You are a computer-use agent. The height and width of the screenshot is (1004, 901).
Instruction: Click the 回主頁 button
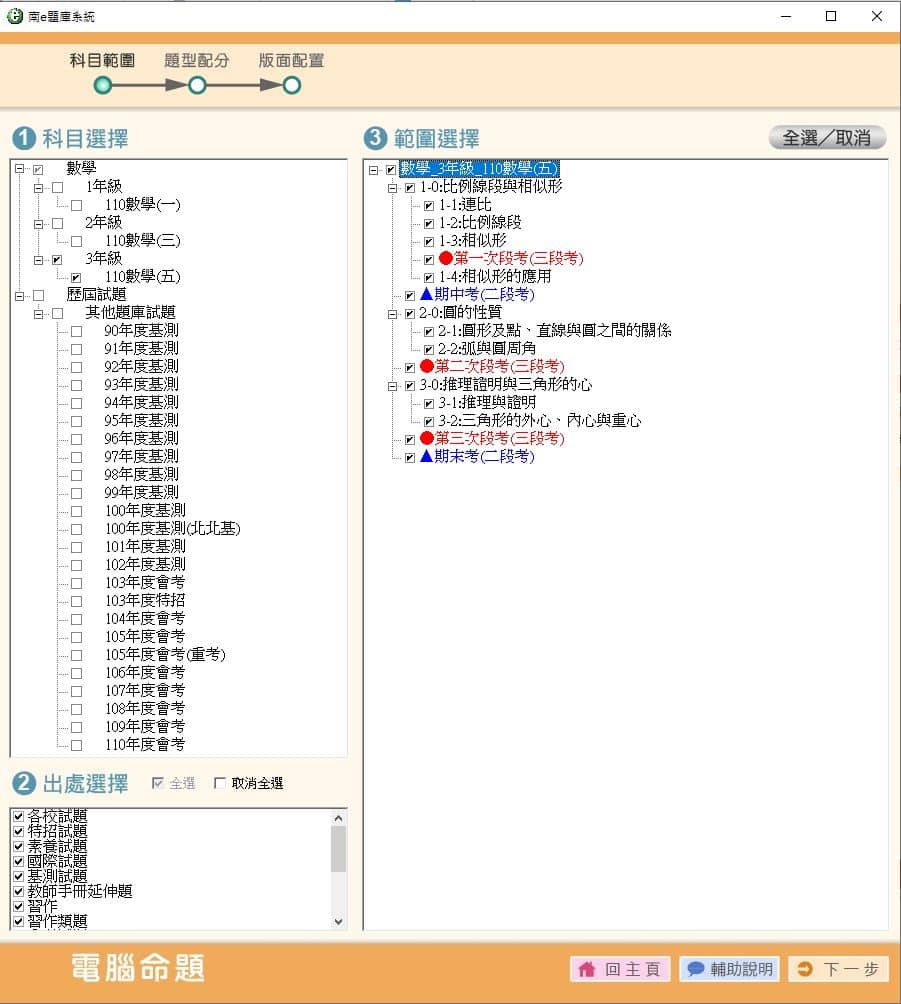pos(620,969)
